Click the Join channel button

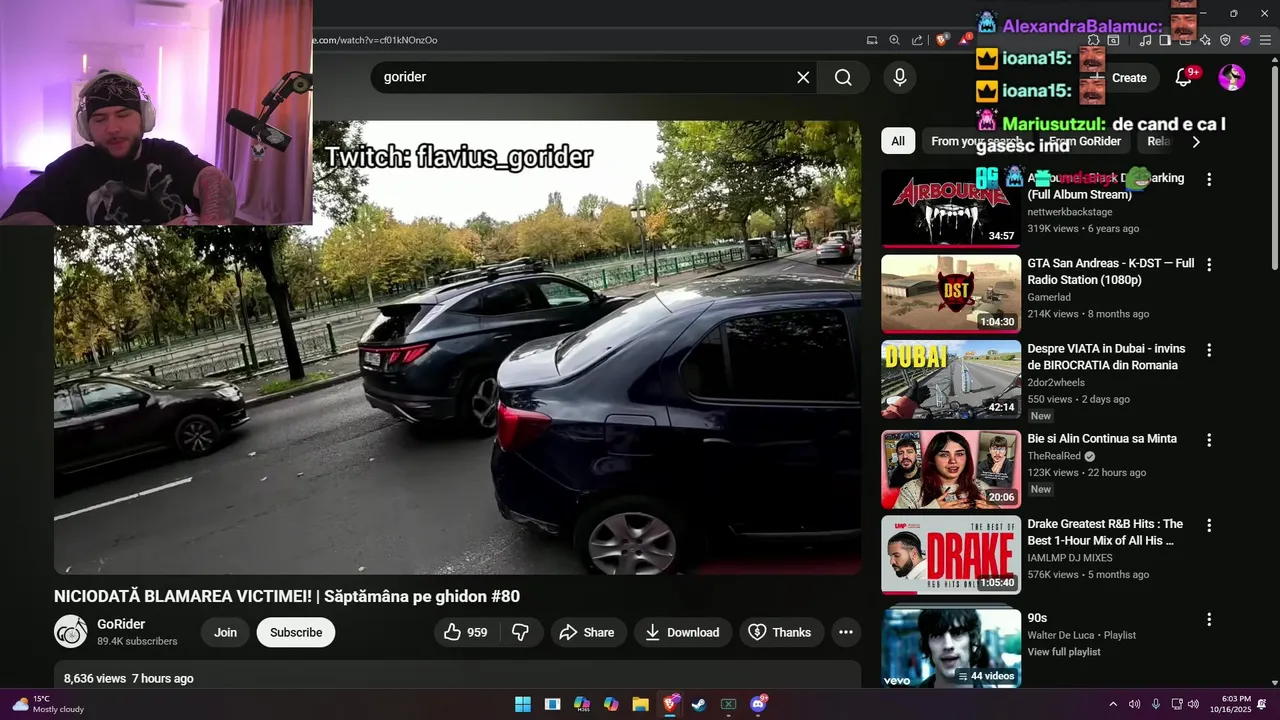pyautogui.click(x=225, y=632)
